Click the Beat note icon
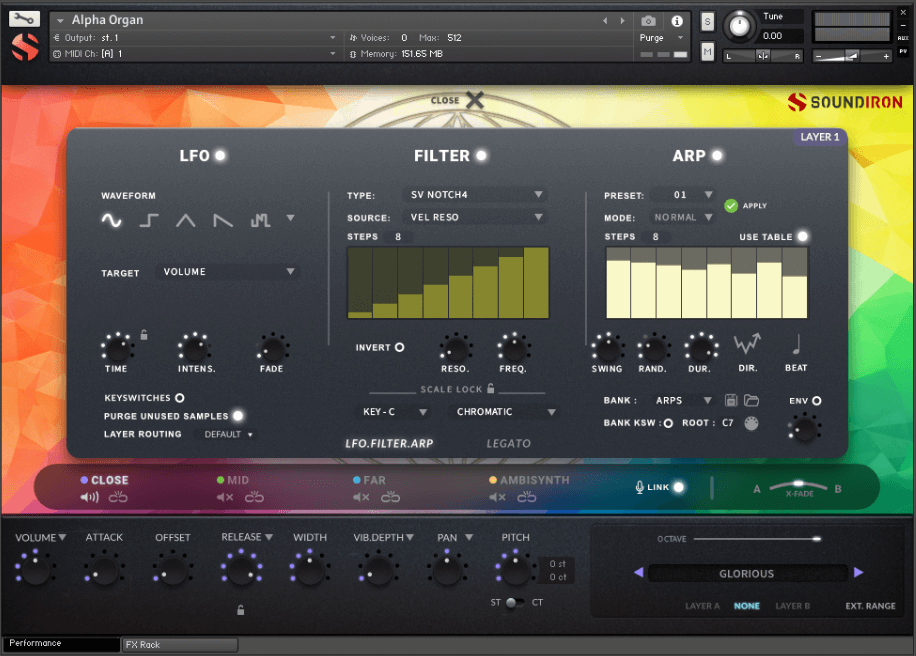916x656 pixels. 796,345
